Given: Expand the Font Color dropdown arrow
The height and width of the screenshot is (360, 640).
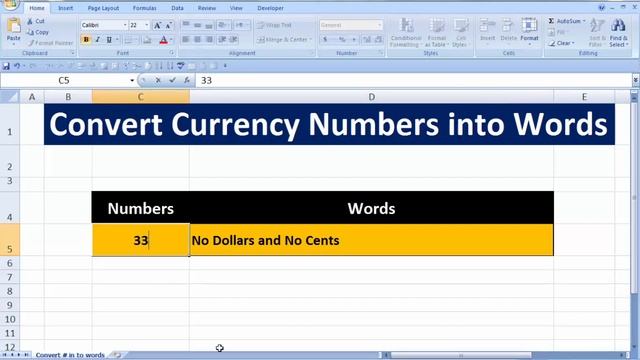Looking at the screenshot, I should pos(171,40).
